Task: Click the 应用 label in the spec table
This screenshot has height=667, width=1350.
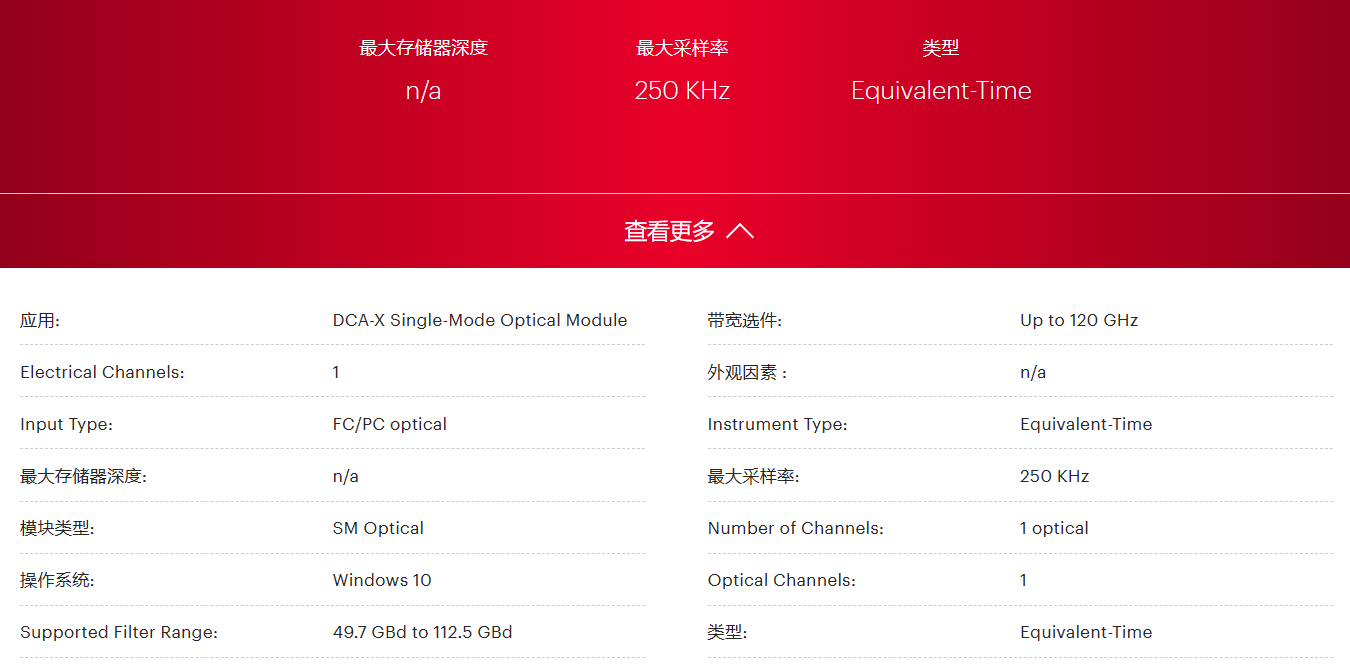Action: [x=40, y=321]
